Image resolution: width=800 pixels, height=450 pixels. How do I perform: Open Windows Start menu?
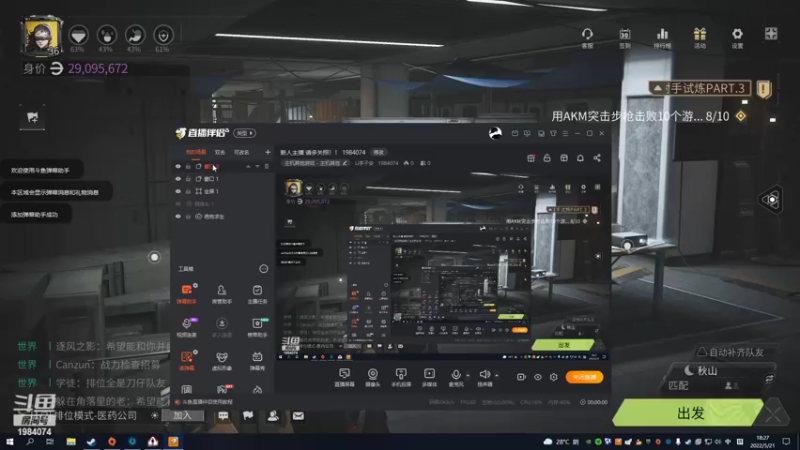pos(9,442)
